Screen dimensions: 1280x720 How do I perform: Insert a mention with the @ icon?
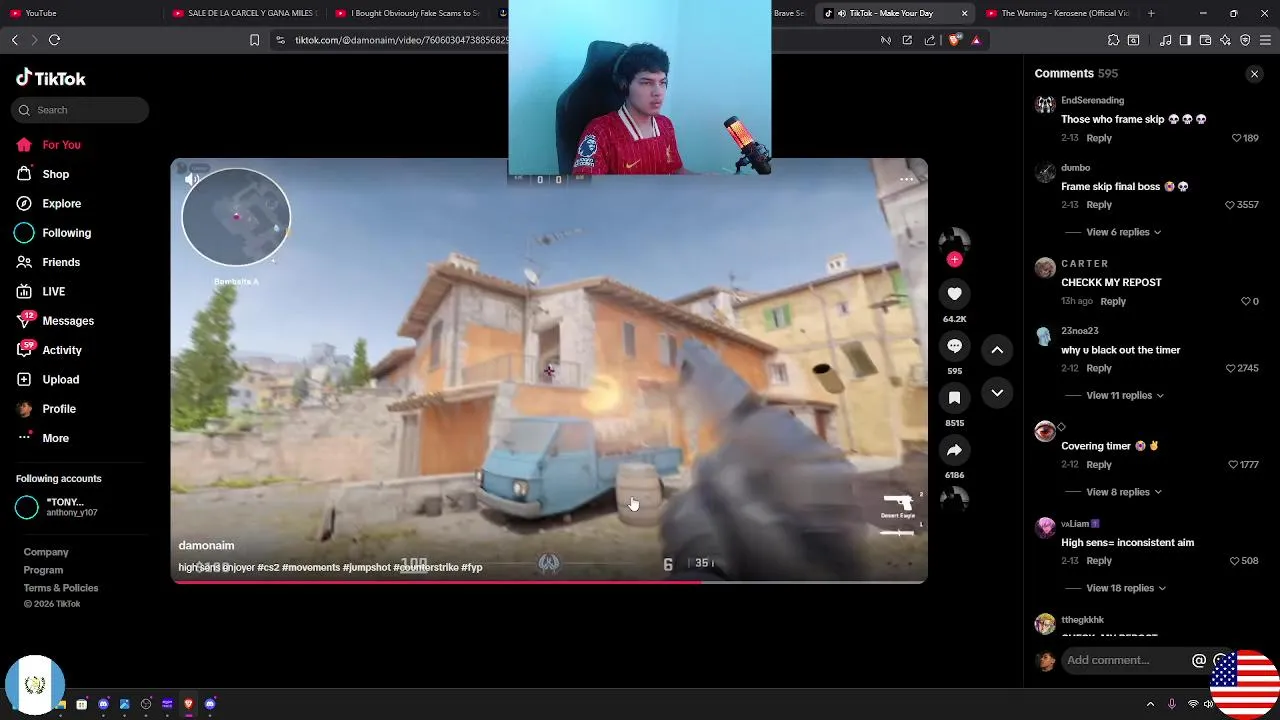click(x=1198, y=660)
